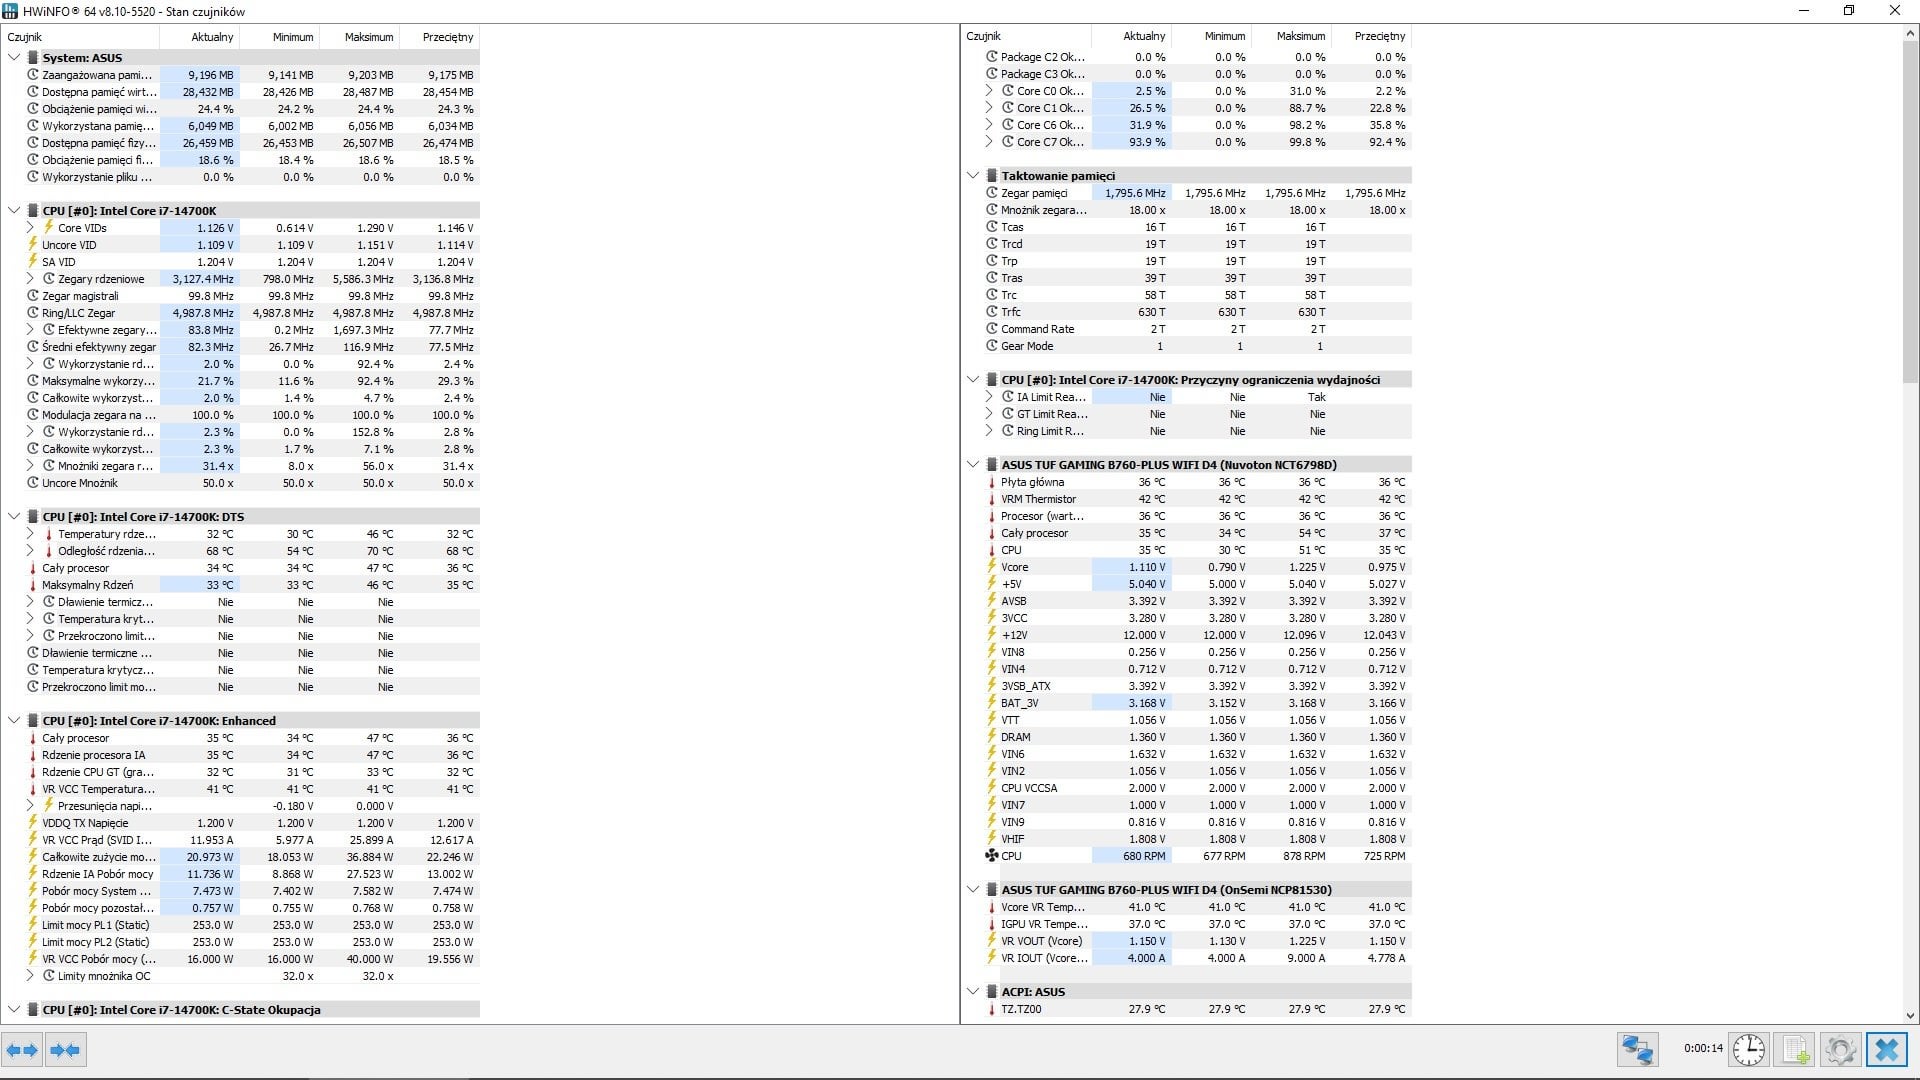Expand the Core VIDs row
The image size is (1920, 1080).
point(30,228)
